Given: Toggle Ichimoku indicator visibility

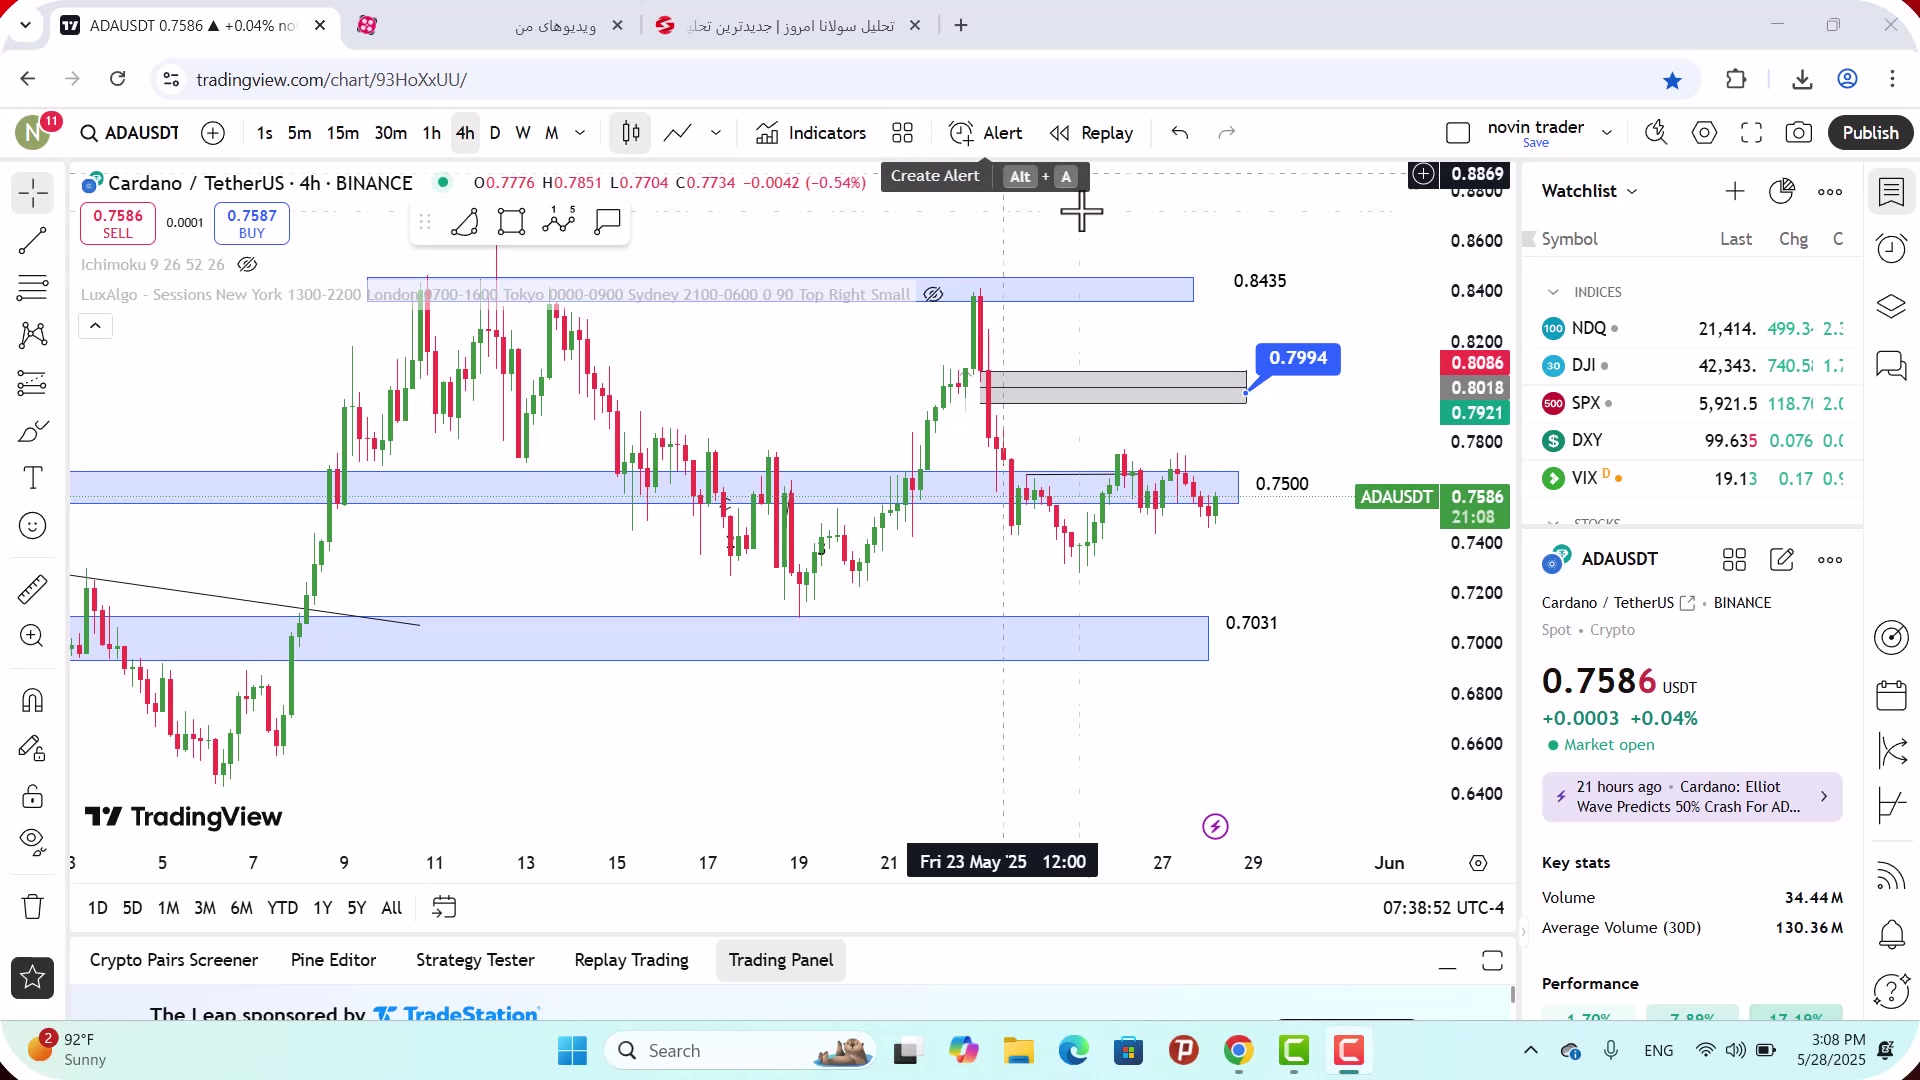Looking at the screenshot, I should (247, 264).
